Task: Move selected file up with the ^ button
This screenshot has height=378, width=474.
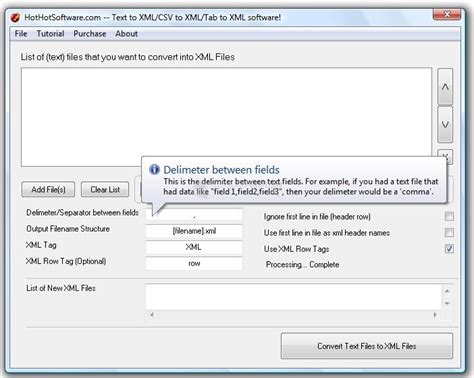Action: [445, 87]
